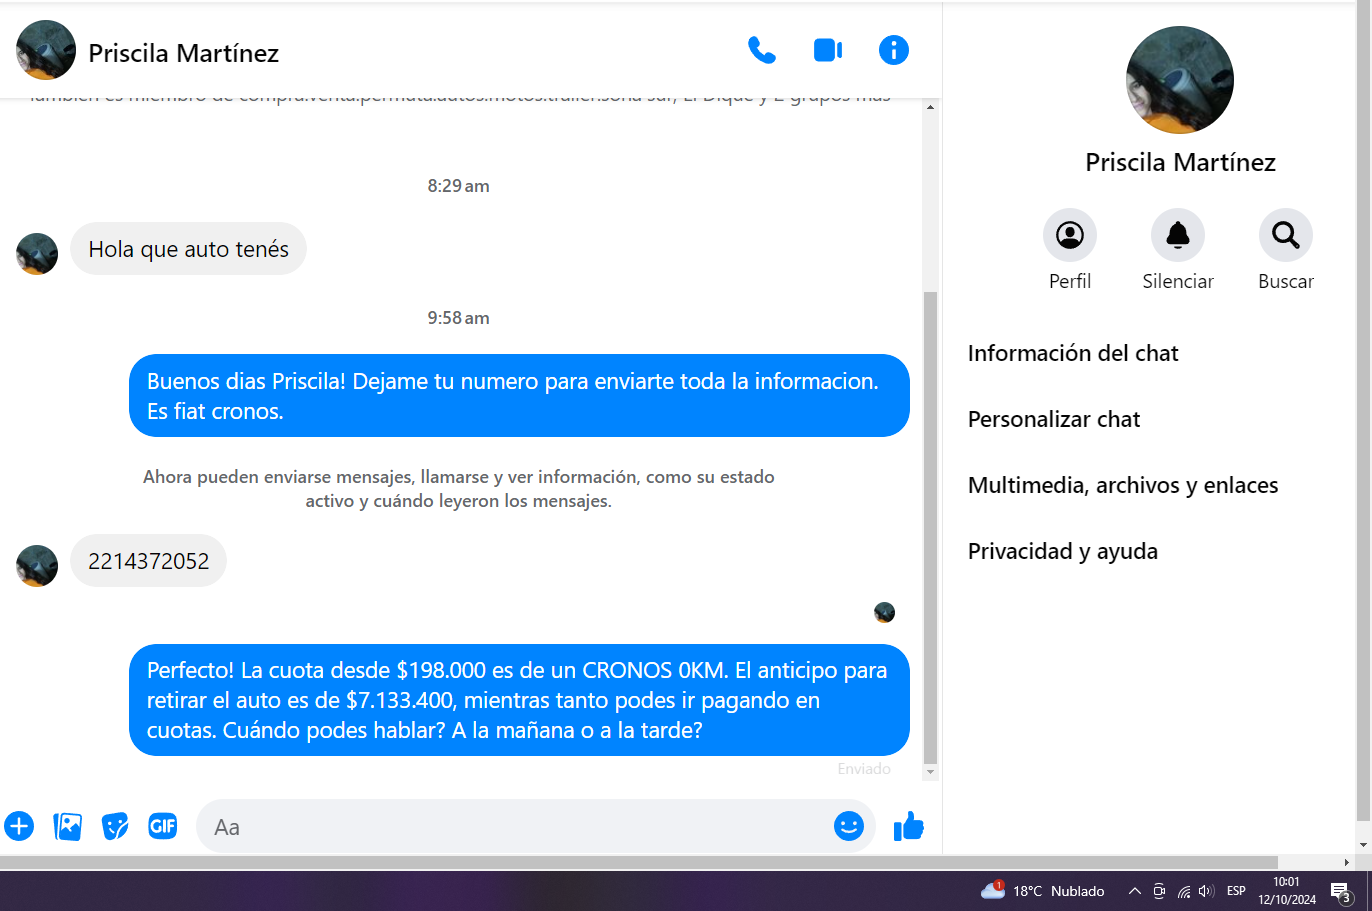Expand Privacidad y ayuda section
This screenshot has height=911, width=1372.
[1063, 551]
